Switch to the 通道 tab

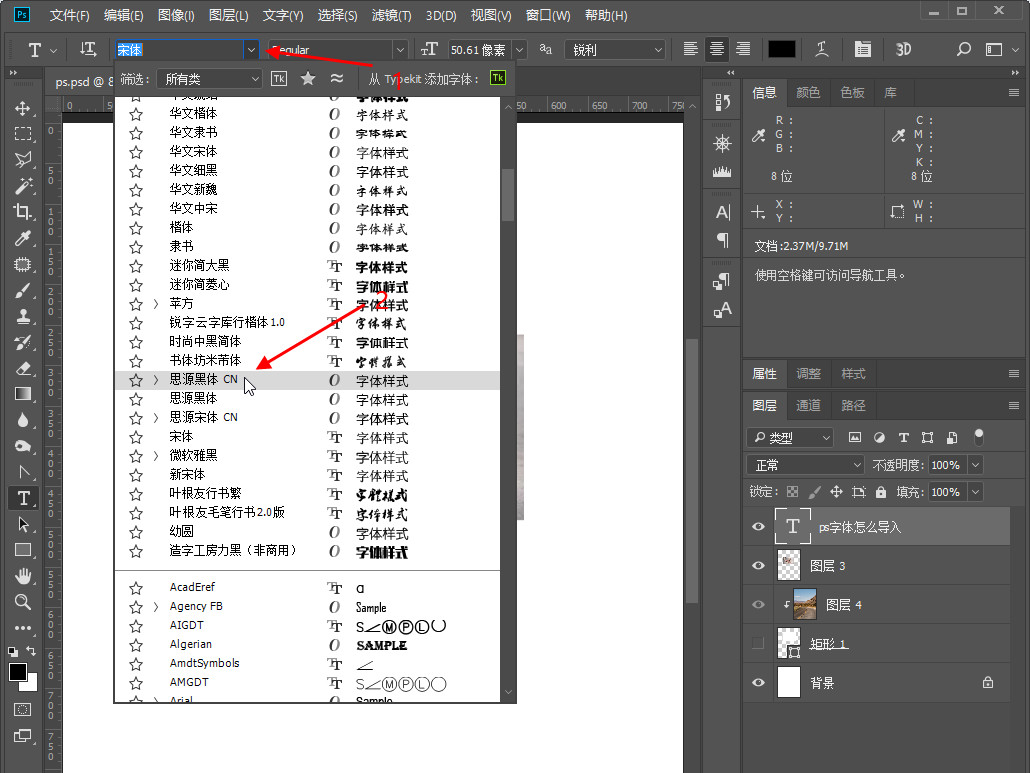pos(808,405)
